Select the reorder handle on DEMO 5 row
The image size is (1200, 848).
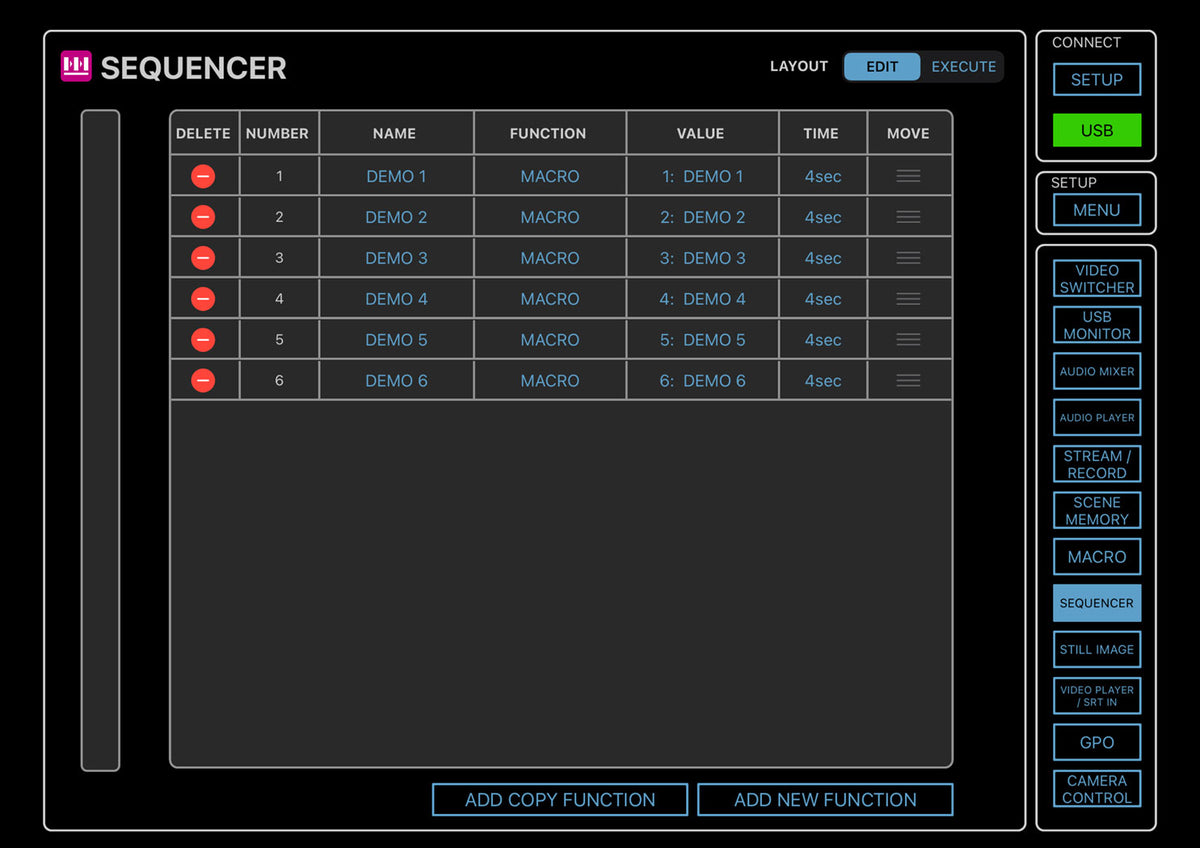coord(908,340)
